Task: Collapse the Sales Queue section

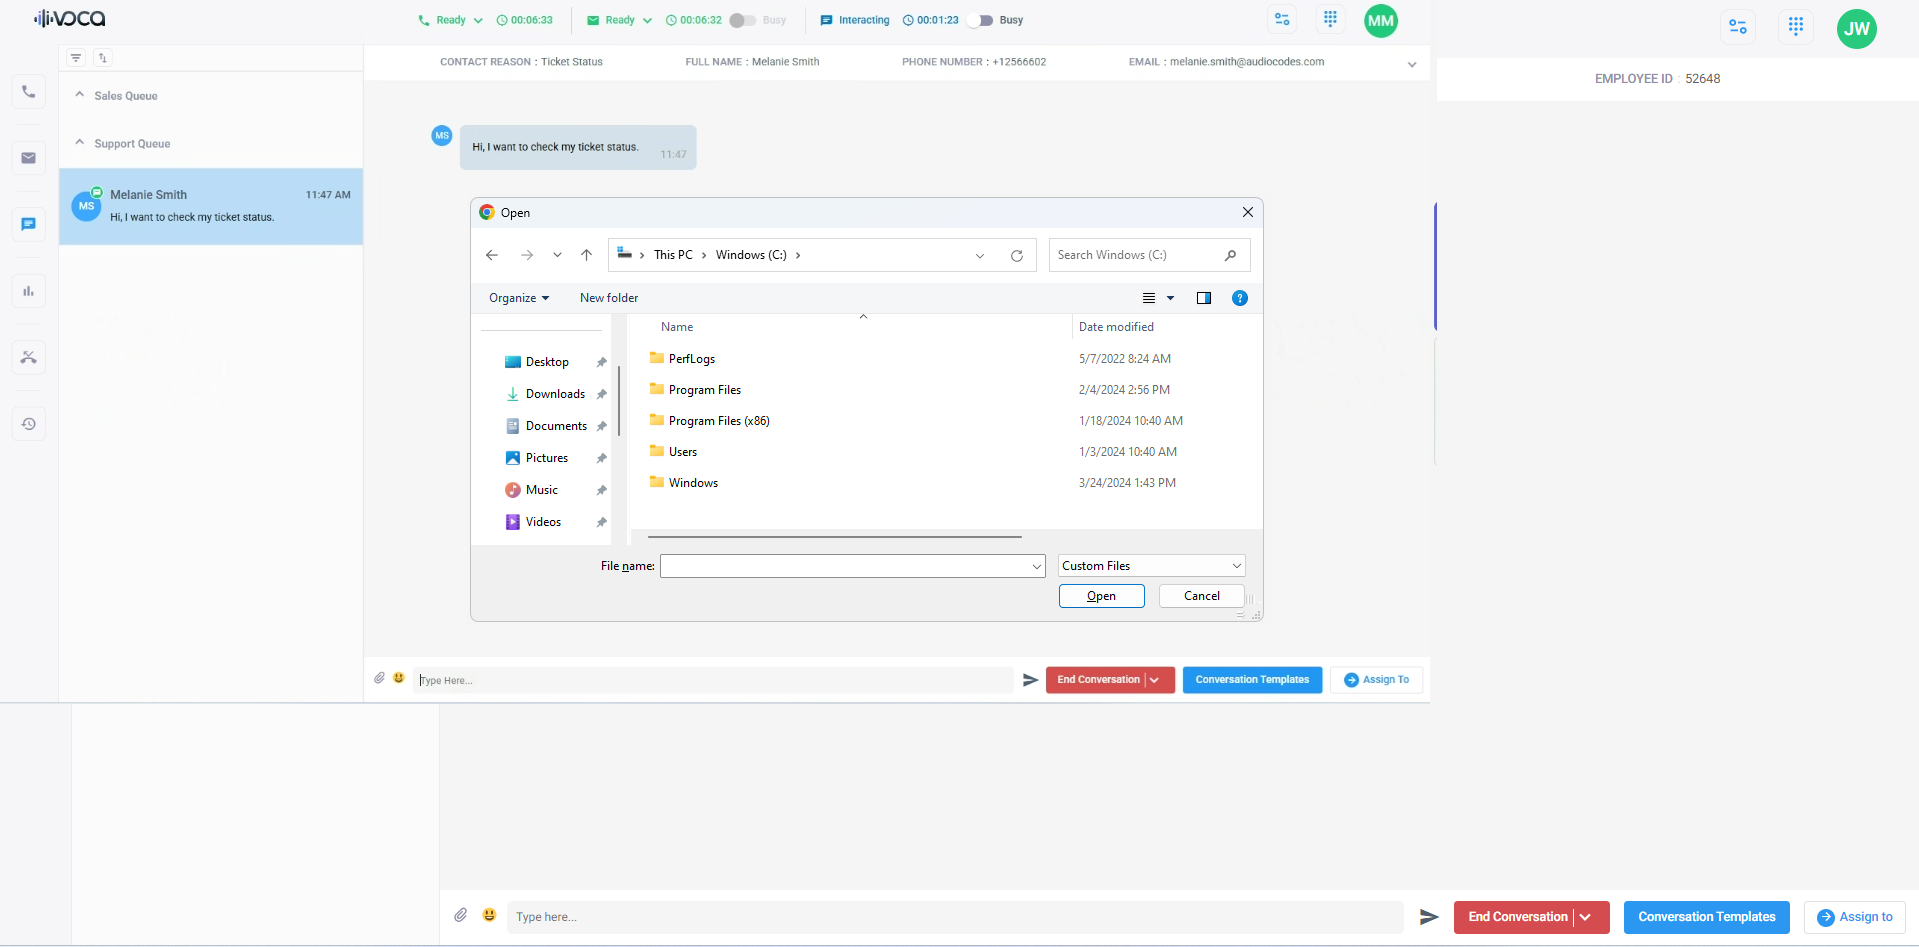Action: 80,95
